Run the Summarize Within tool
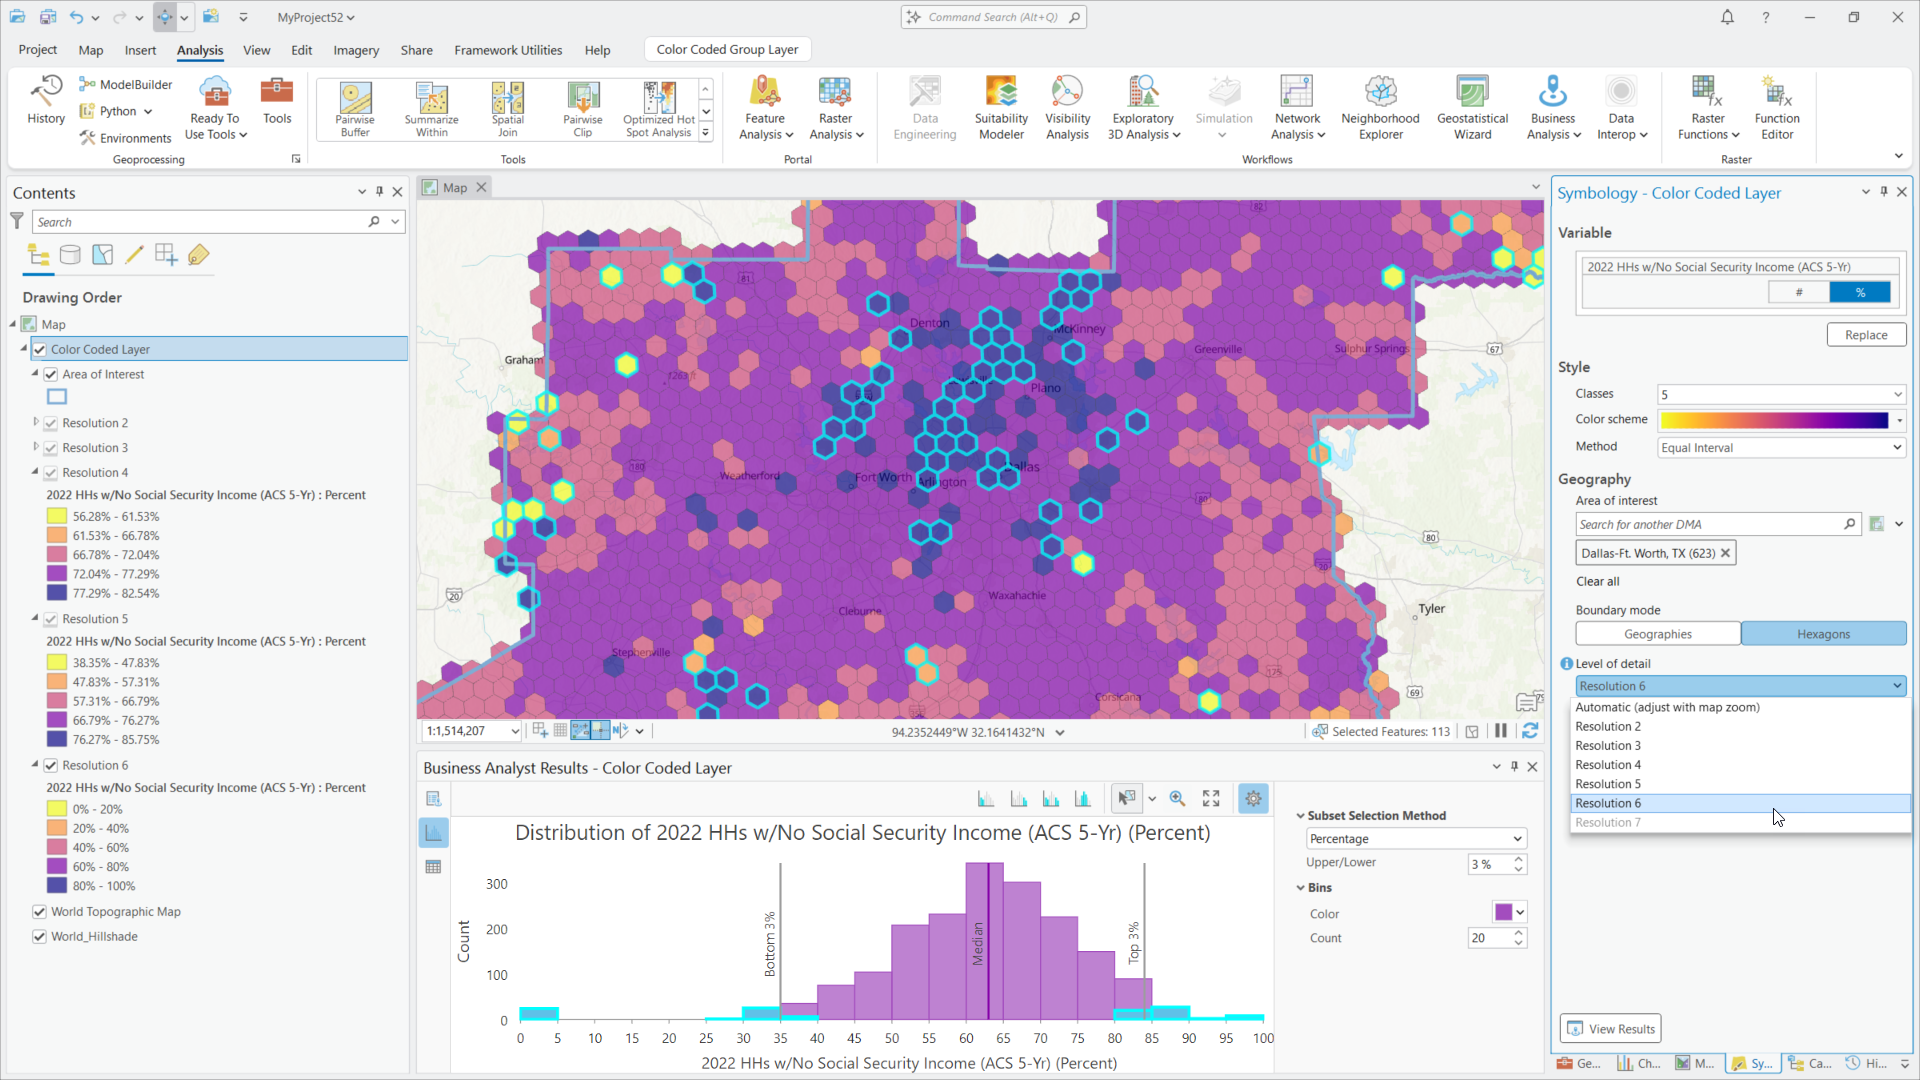This screenshot has width=1920, height=1080. pos(432,109)
